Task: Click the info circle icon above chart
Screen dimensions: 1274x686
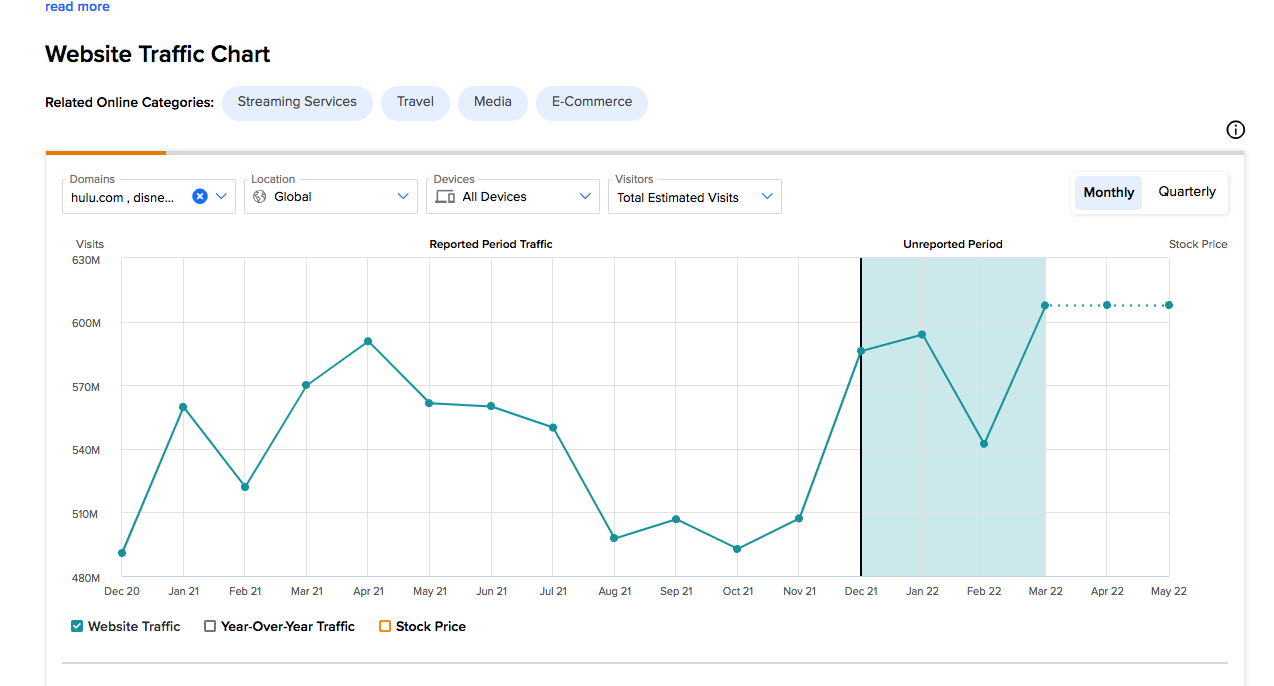Action: pos(1235,130)
